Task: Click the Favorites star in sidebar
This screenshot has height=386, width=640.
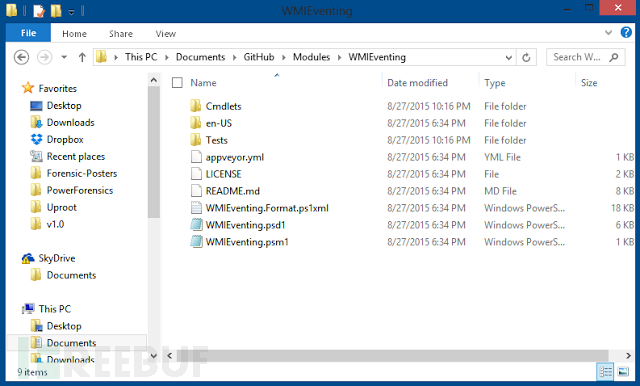Action: point(28,88)
